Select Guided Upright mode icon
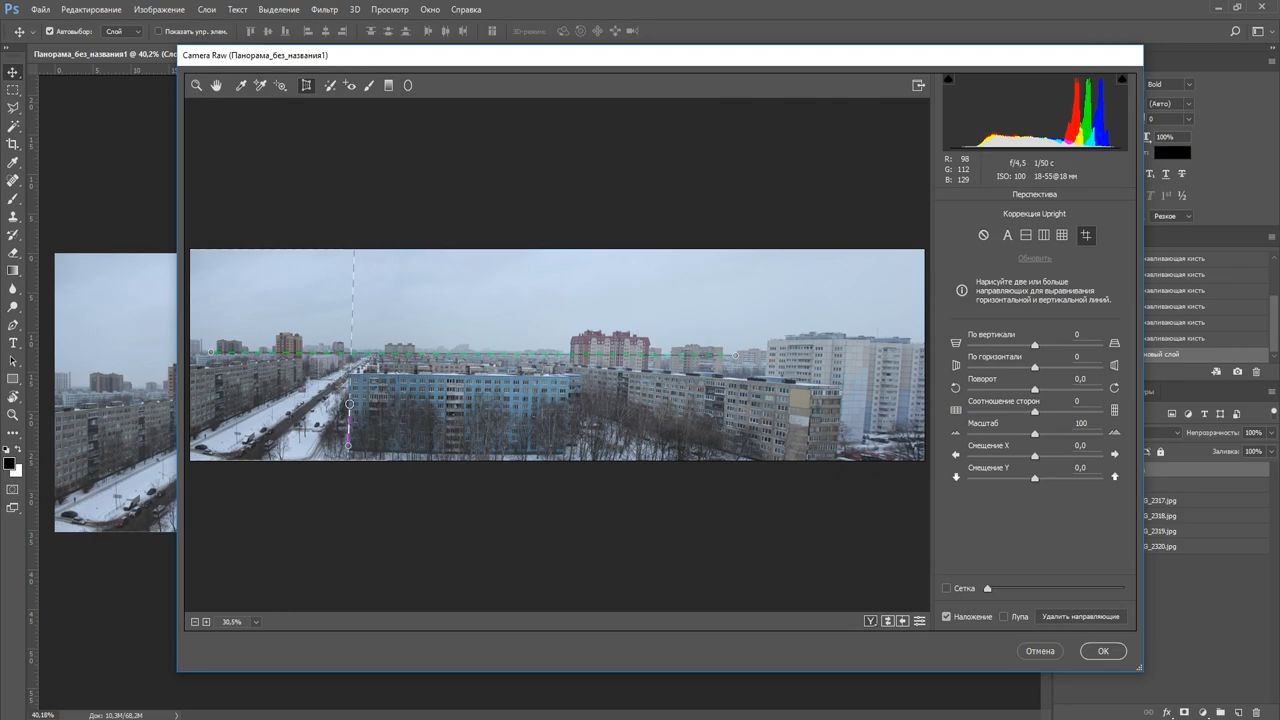This screenshot has height=720, width=1280. point(1087,235)
